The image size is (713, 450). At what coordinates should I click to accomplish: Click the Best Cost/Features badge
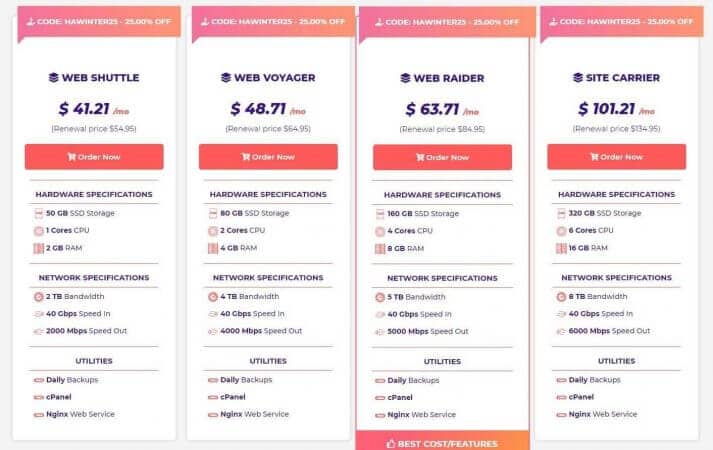pos(442,442)
